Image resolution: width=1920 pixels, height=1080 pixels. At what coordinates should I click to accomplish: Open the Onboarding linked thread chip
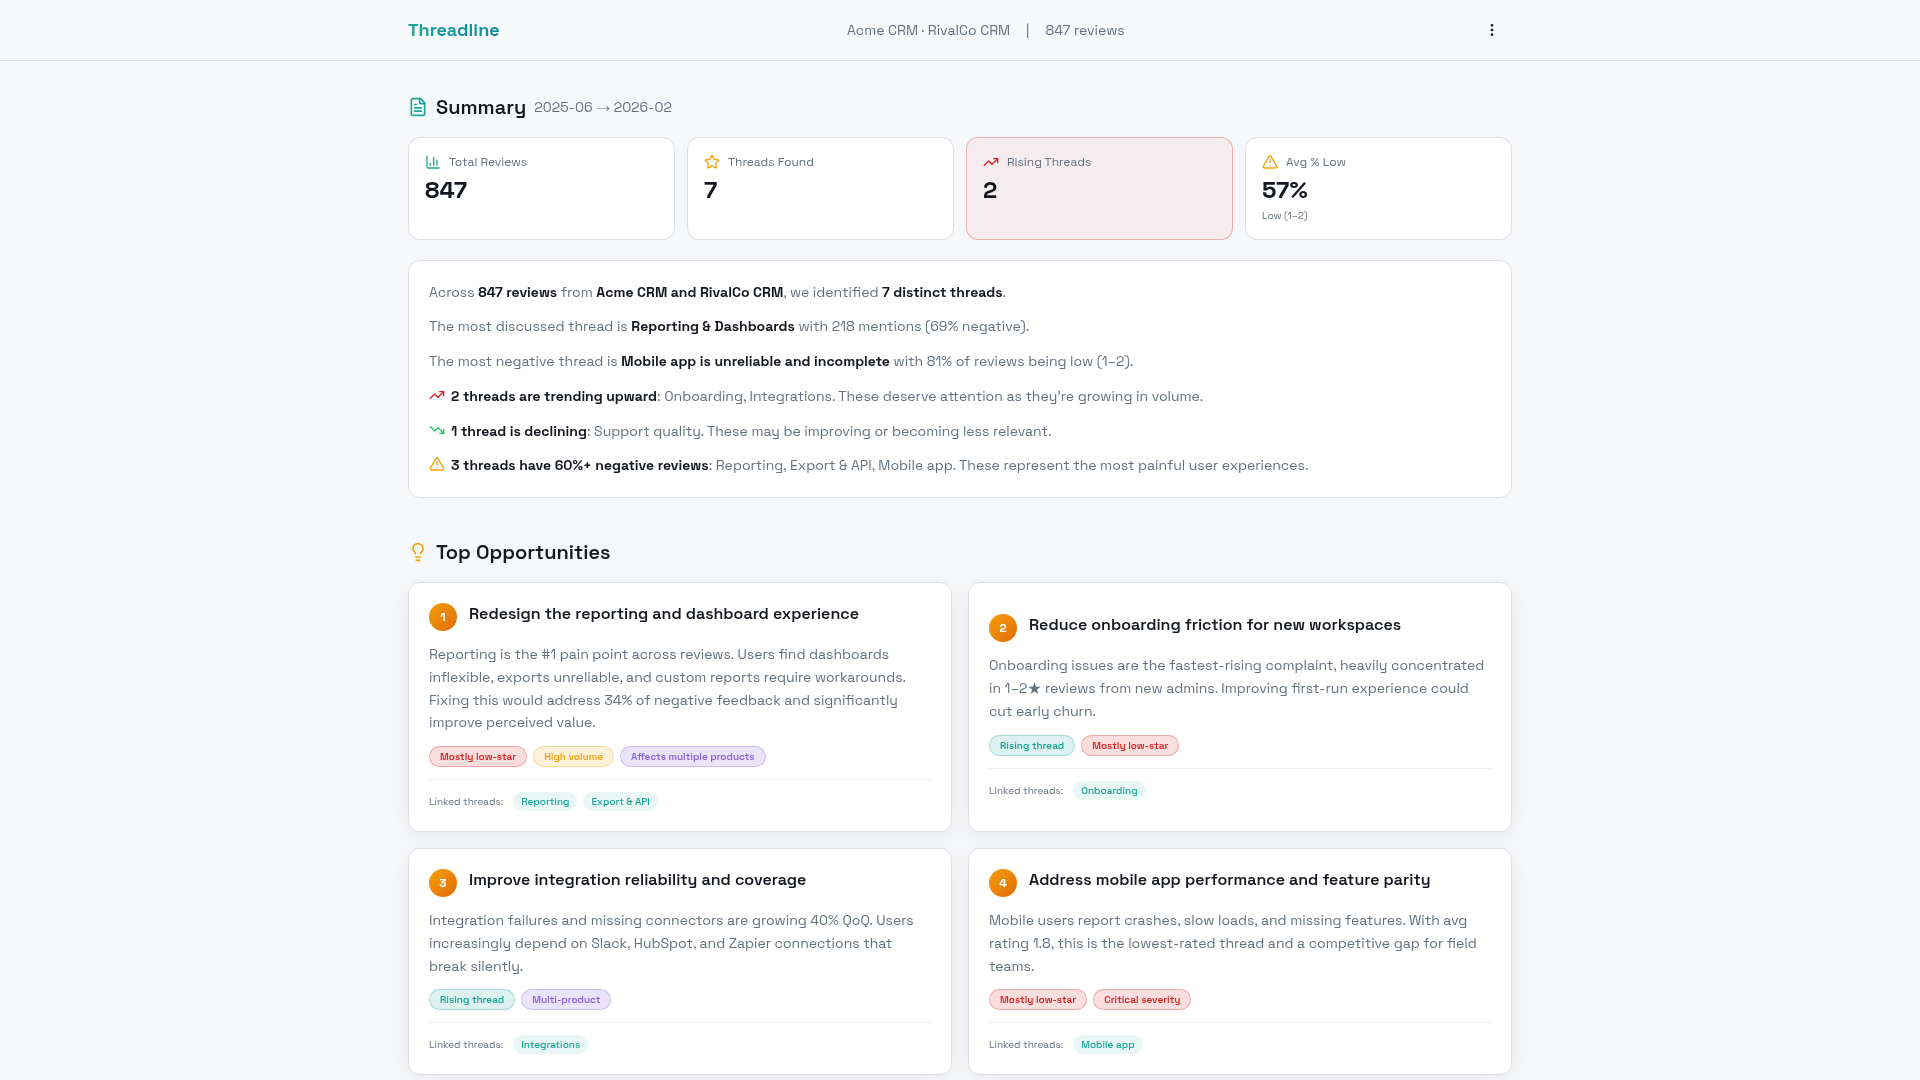coord(1109,791)
